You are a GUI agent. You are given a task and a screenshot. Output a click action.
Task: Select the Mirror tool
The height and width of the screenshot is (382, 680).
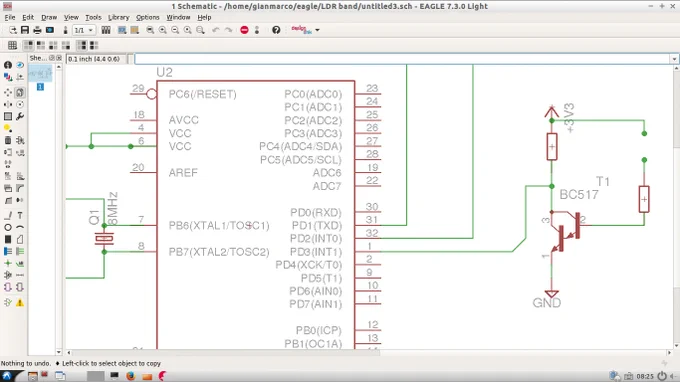pyautogui.click(x=8, y=104)
